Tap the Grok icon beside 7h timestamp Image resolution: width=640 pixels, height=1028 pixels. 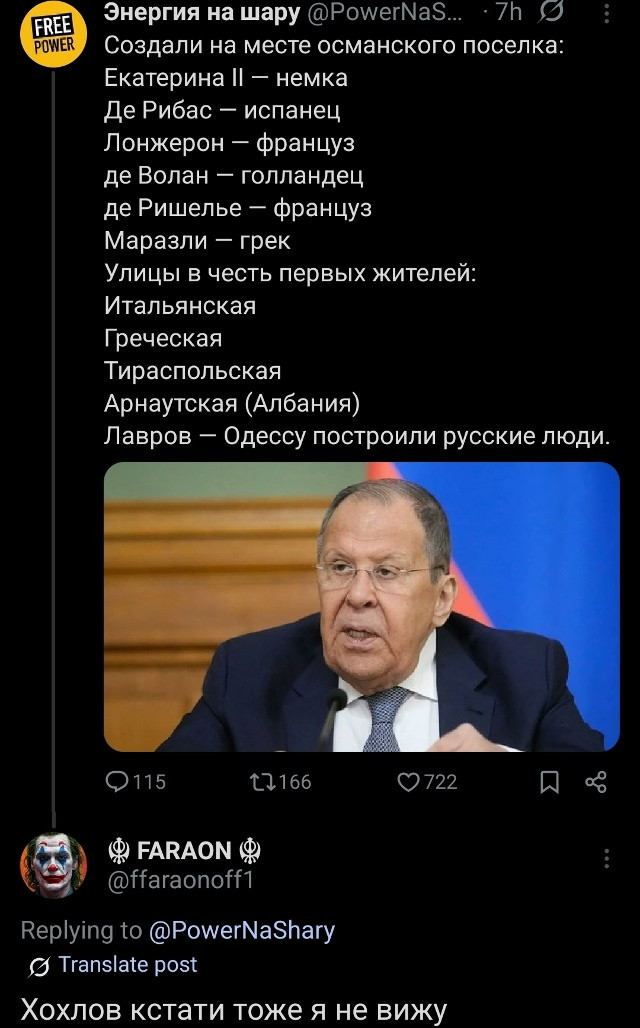pyautogui.click(x=552, y=12)
